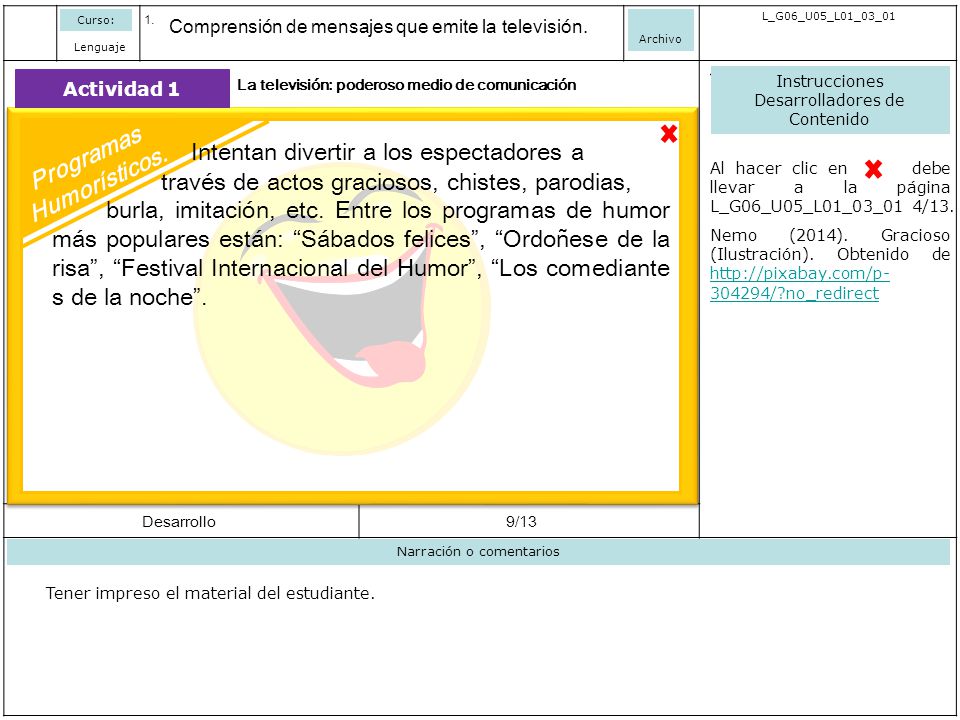
Task: Click Instrucciones Desarrolladores de Contenido header
Action: (x=830, y=100)
